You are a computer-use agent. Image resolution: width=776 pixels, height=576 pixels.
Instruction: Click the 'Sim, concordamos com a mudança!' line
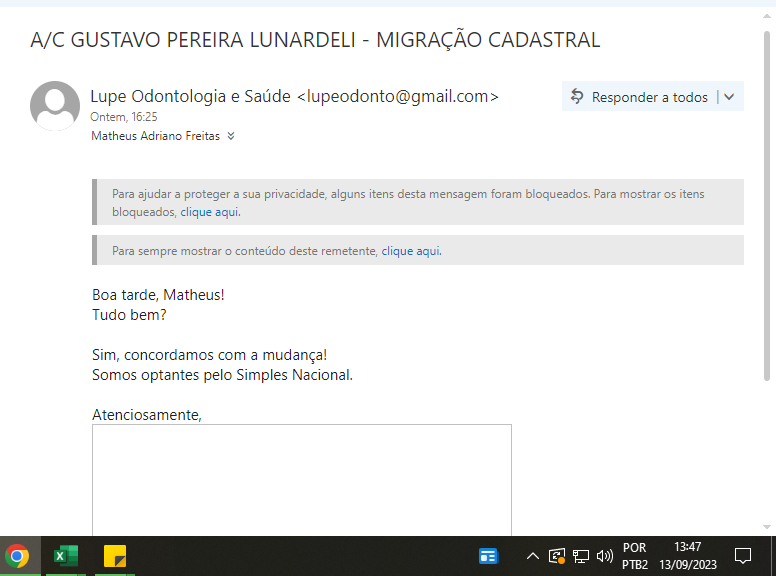(x=209, y=355)
